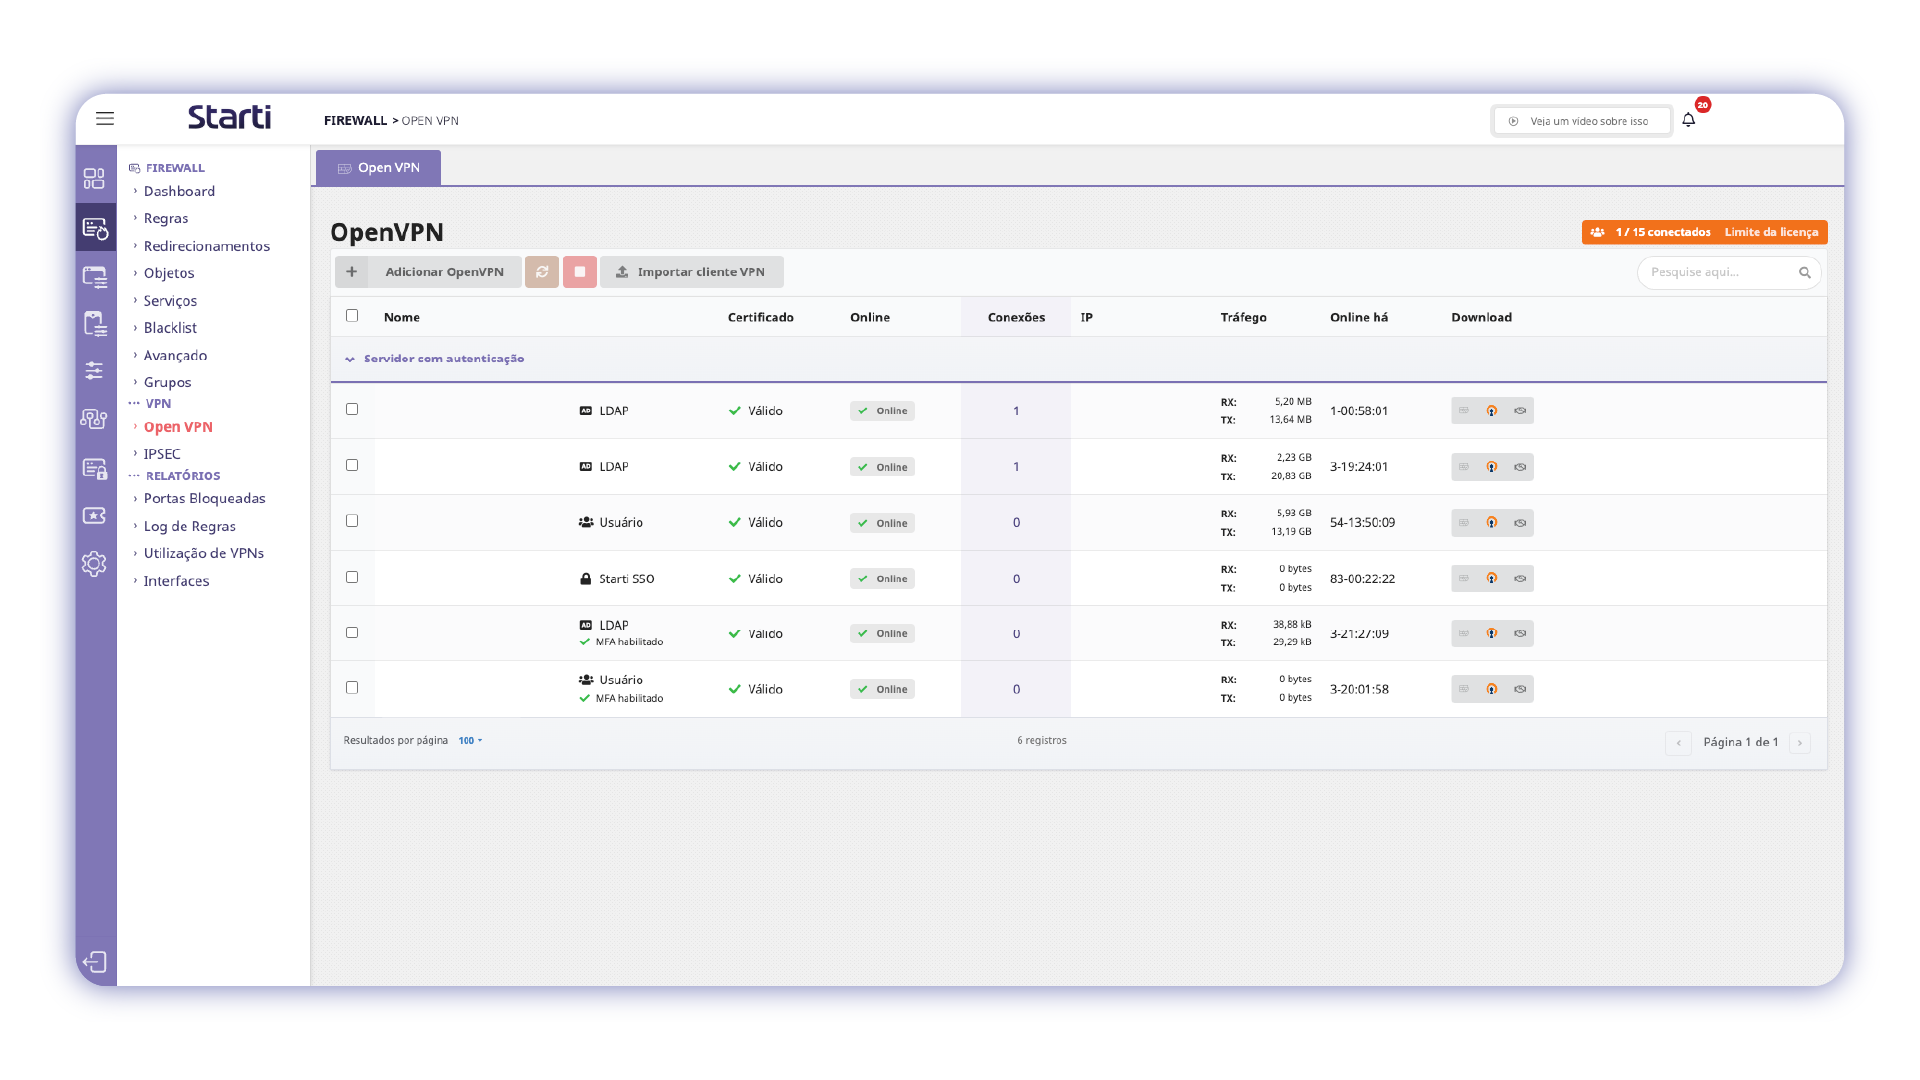Toggle the select-all checkbox in table header
Screen dimensions: 1920x1080
(352, 316)
